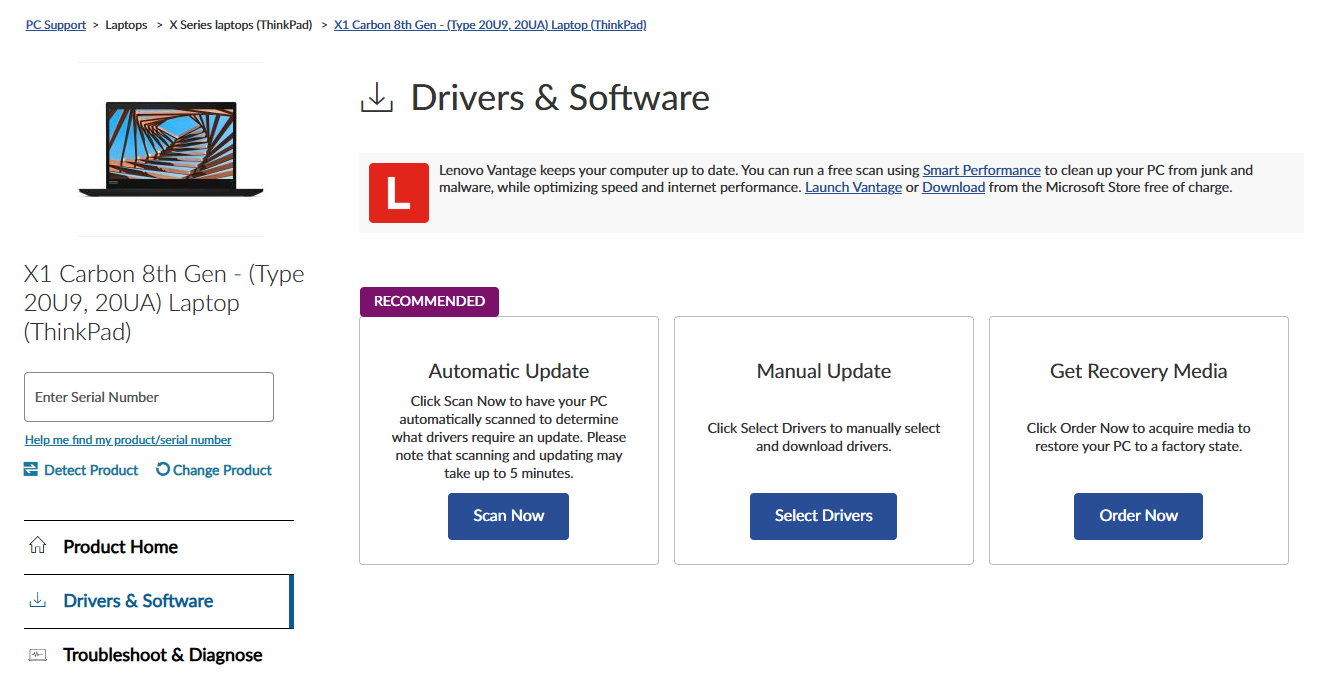Click the Change Product refresh icon

pyautogui.click(x=163, y=470)
